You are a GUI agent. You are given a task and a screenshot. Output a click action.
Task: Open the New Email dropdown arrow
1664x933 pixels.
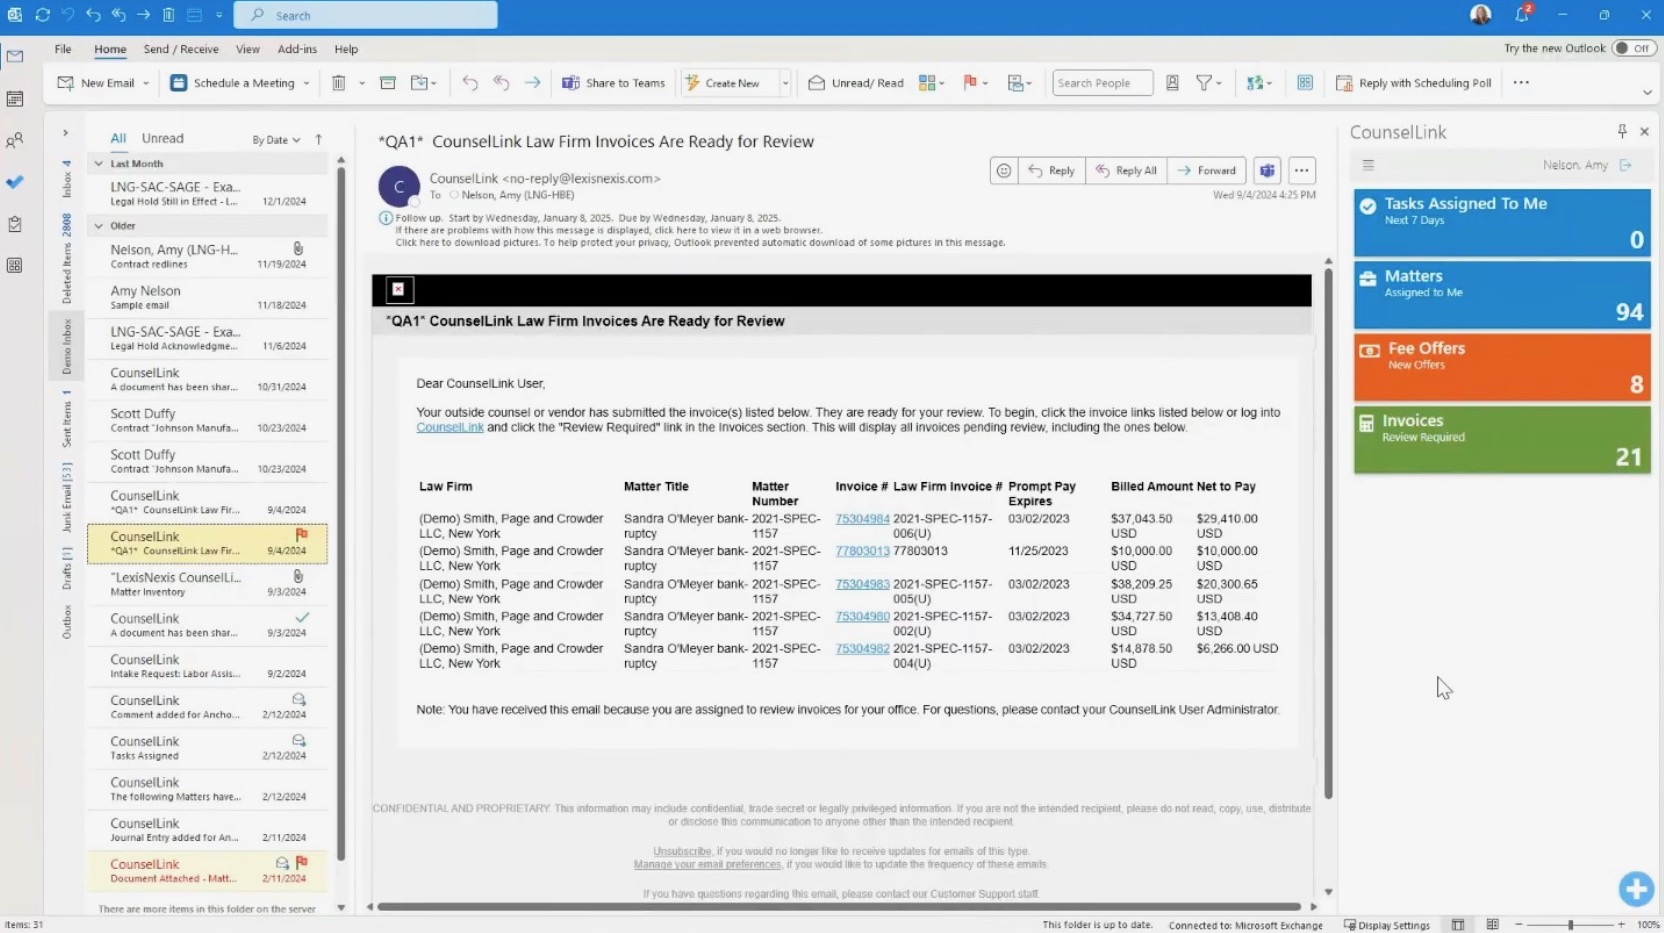click(146, 83)
